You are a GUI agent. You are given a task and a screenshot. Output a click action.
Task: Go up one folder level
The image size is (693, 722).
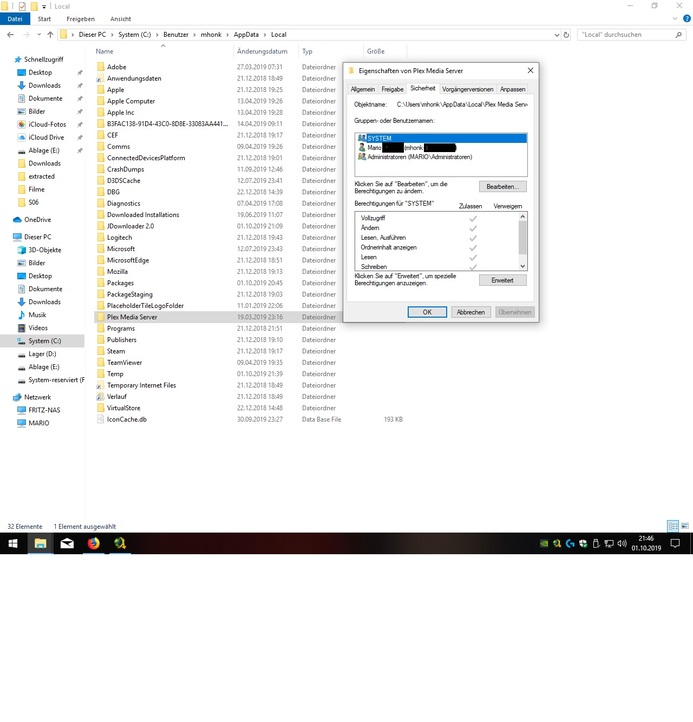(x=50, y=35)
